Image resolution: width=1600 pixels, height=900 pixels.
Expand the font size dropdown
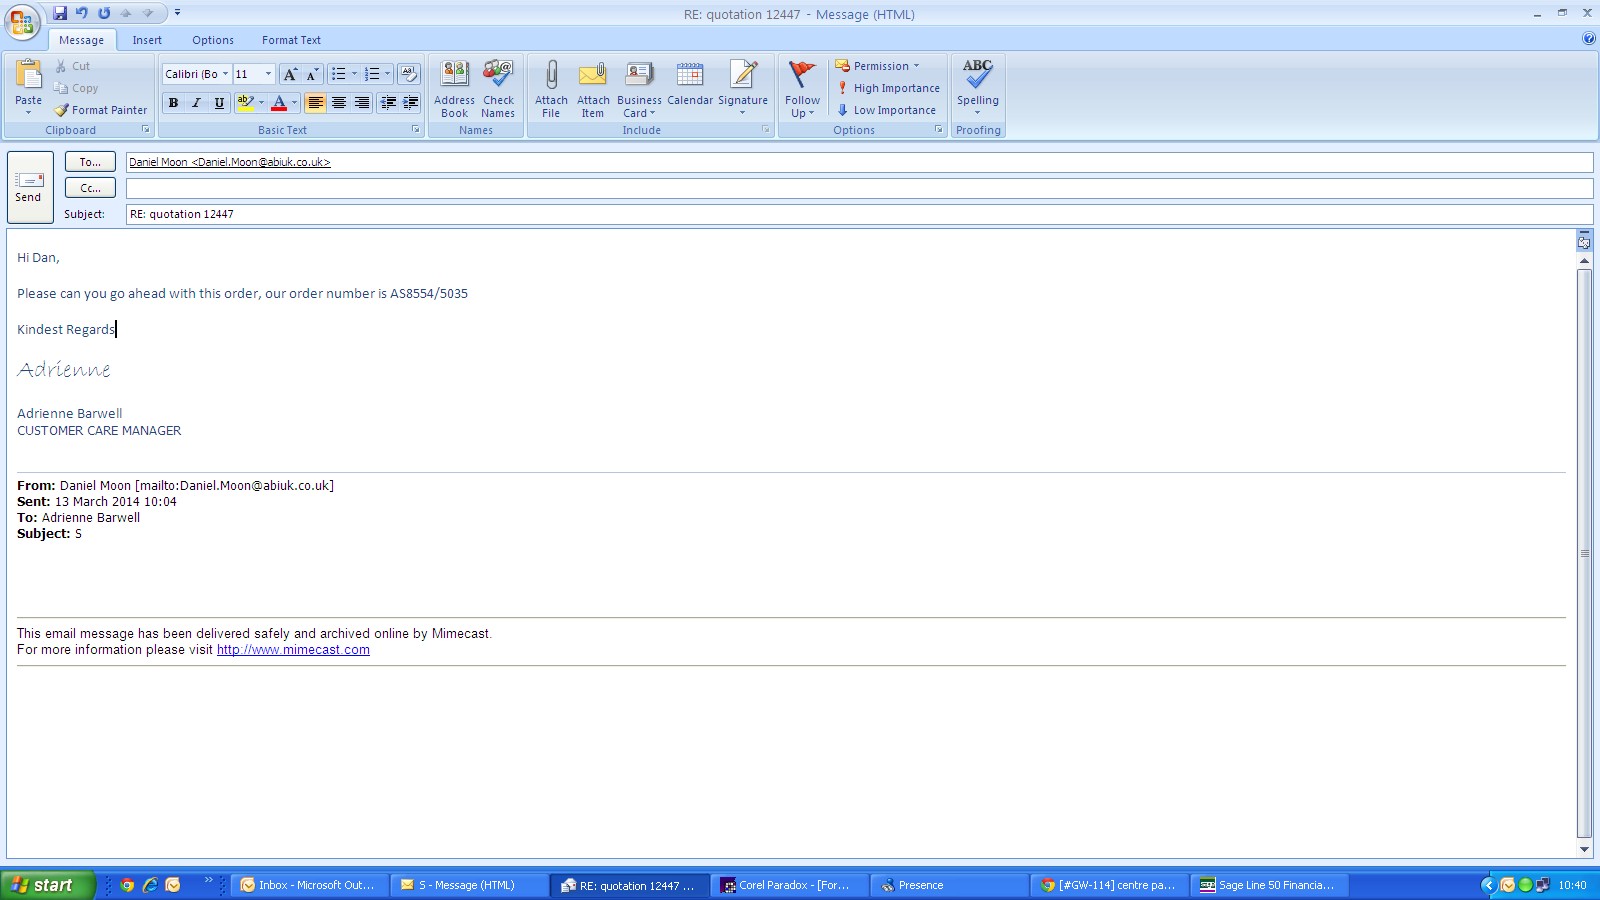click(x=268, y=74)
